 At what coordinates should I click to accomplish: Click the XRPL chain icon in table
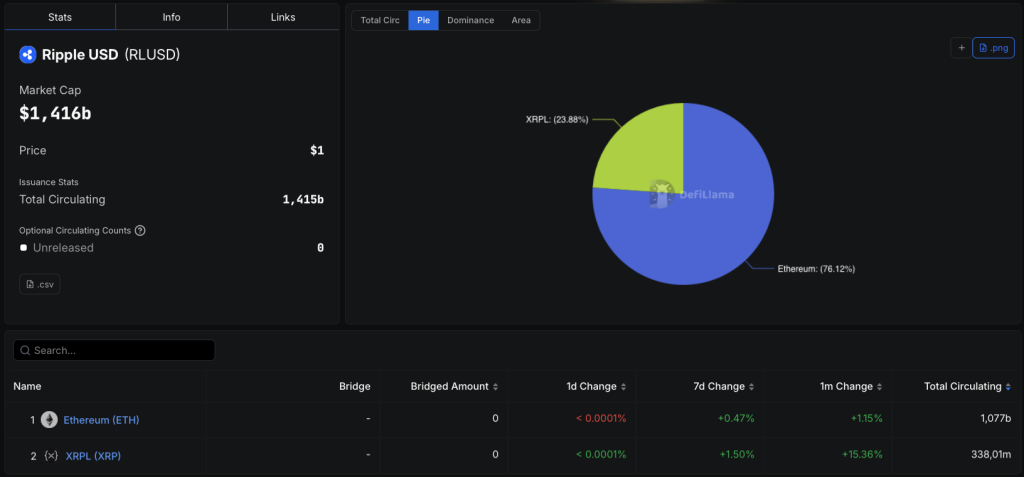coord(51,456)
